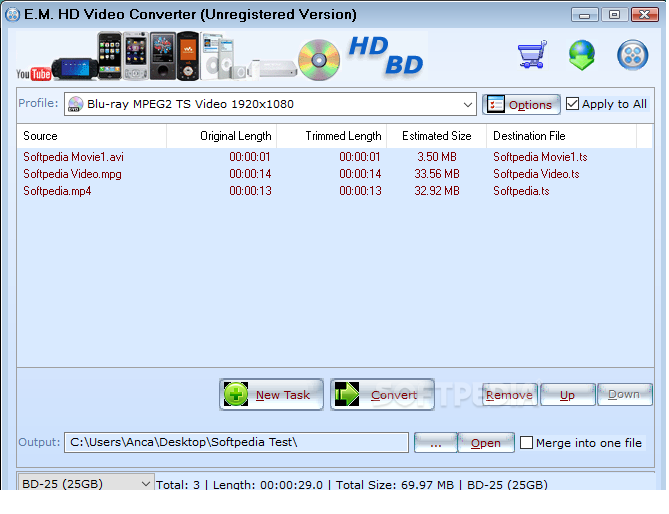The image size is (669, 514).
Task: Sort by Source column header
Action: pyautogui.click(x=92, y=136)
